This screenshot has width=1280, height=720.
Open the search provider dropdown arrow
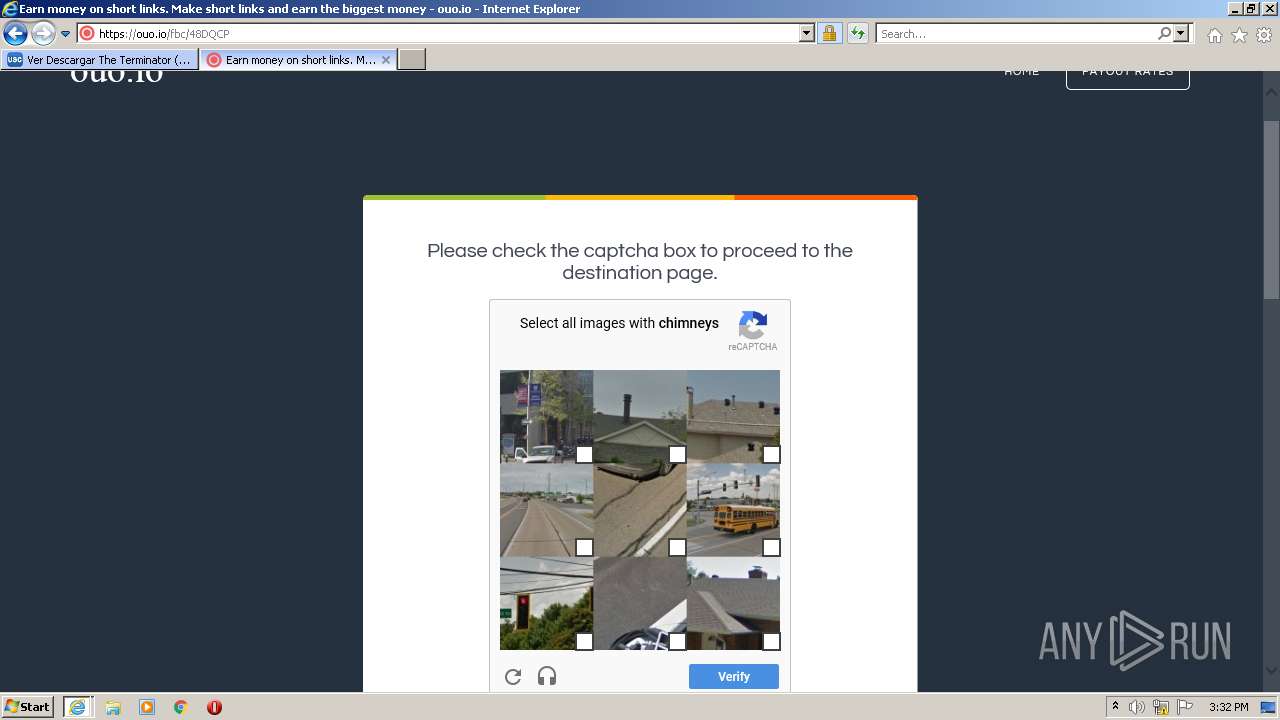tap(1181, 33)
